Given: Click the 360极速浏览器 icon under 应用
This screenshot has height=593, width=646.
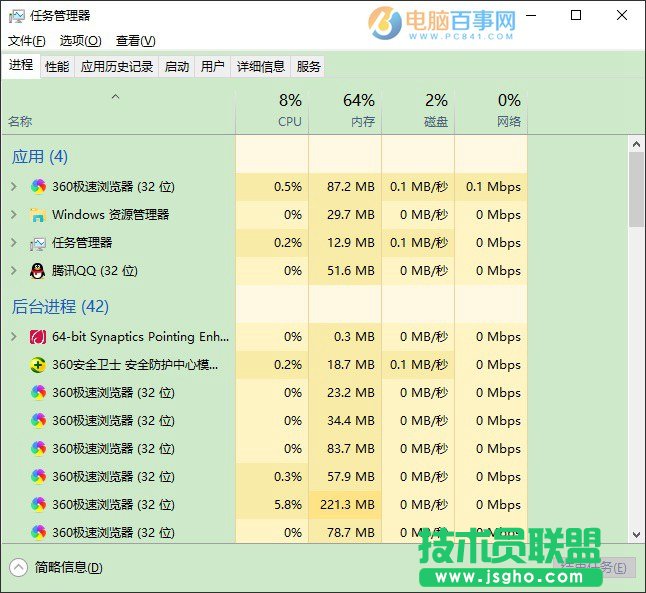Looking at the screenshot, I should 38,187.
